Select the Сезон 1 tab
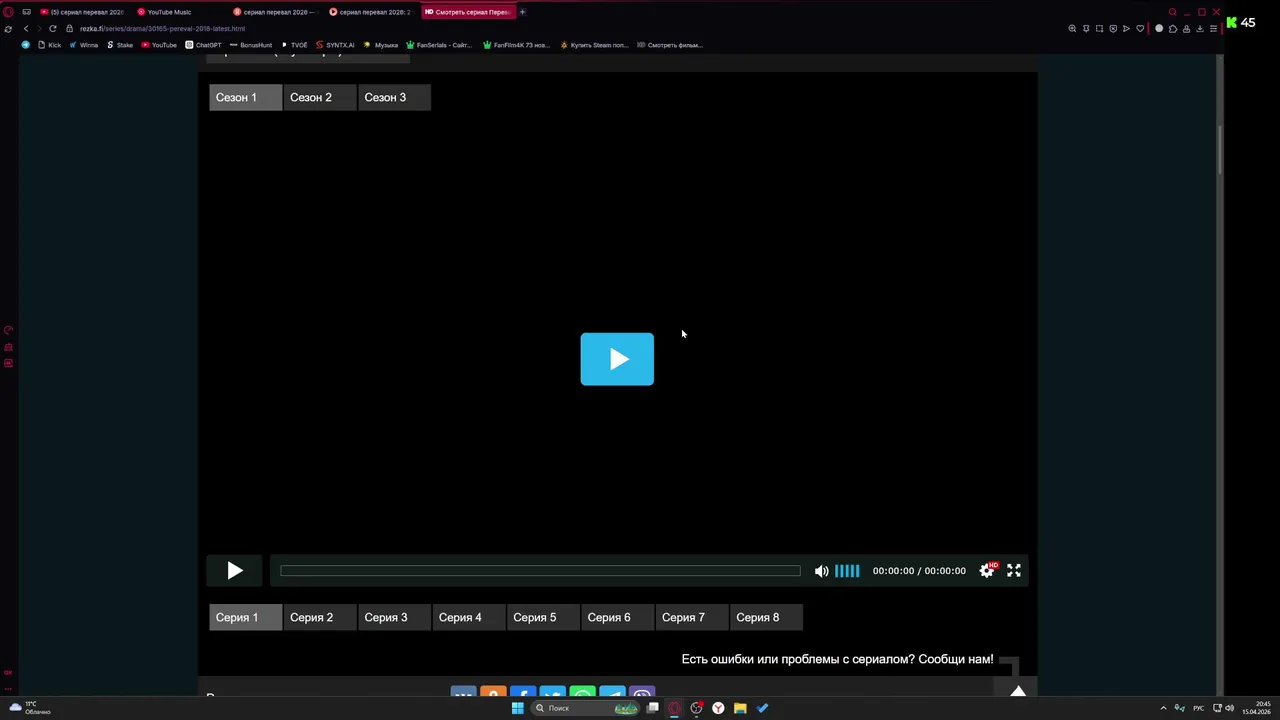The width and height of the screenshot is (1280, 720). [x=246, y=97]
